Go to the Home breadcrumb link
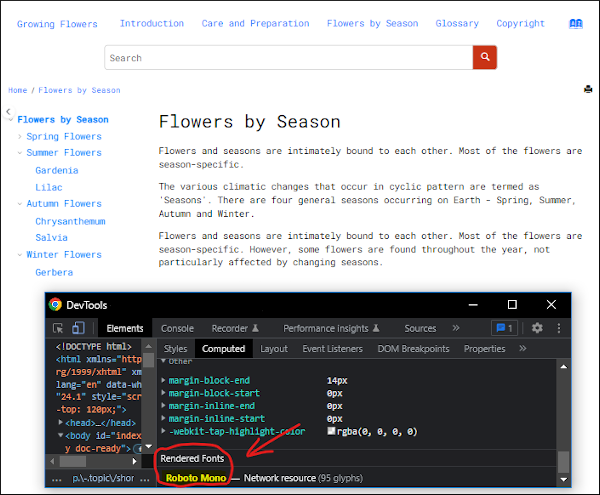 (18, 90)
